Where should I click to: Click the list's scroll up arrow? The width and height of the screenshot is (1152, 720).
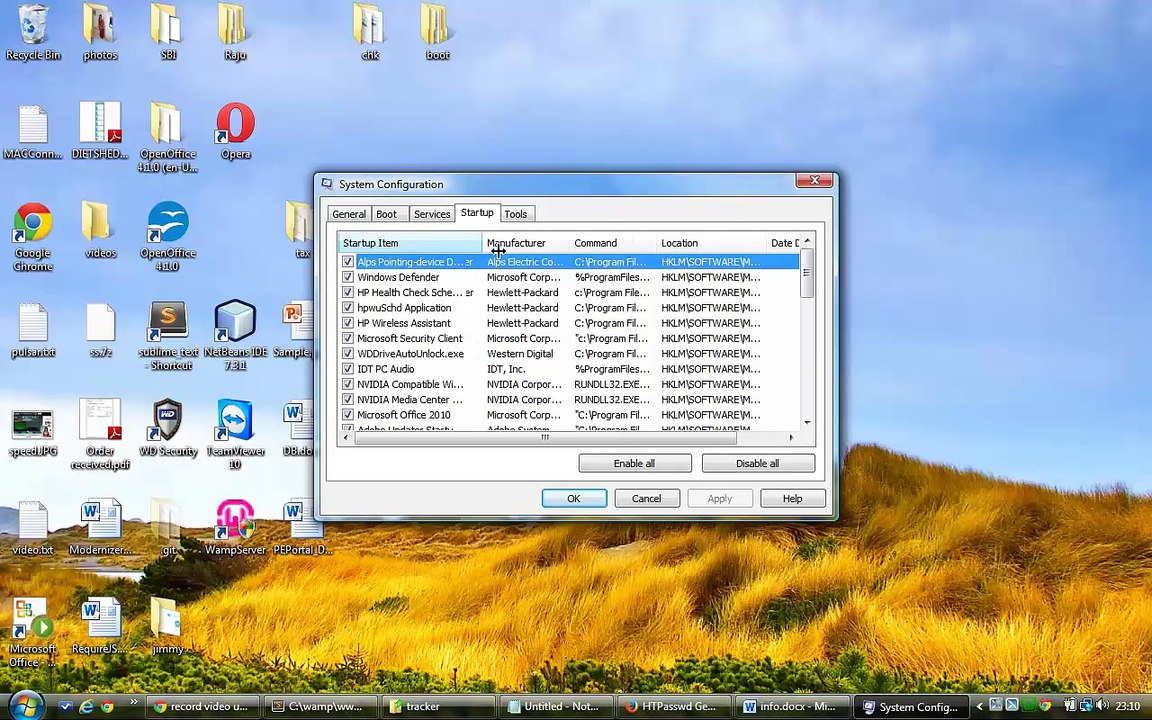[807, 241]
